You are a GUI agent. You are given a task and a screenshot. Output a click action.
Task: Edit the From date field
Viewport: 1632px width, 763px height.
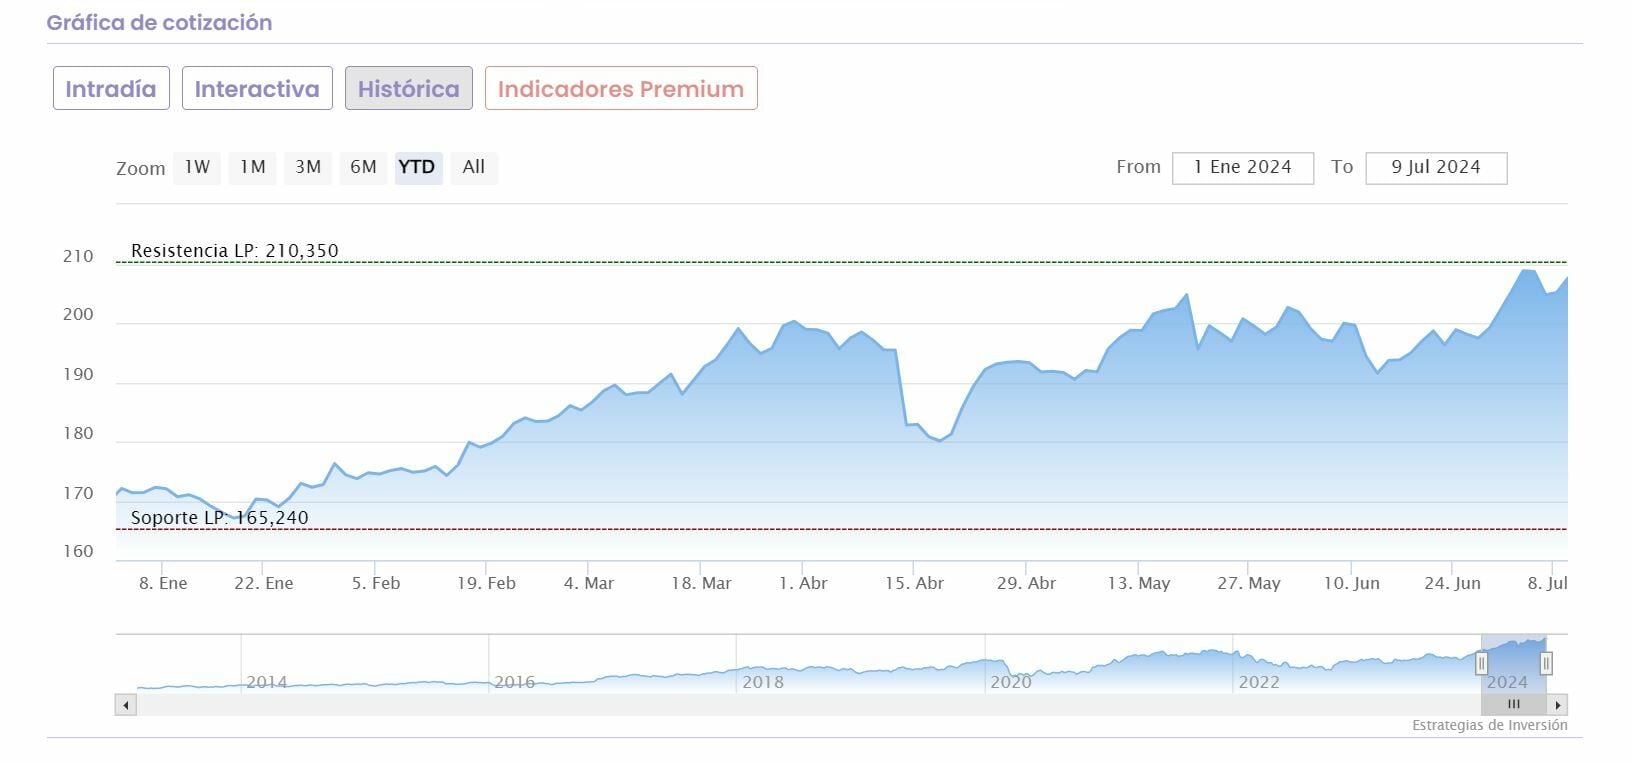coord(1242,168)
